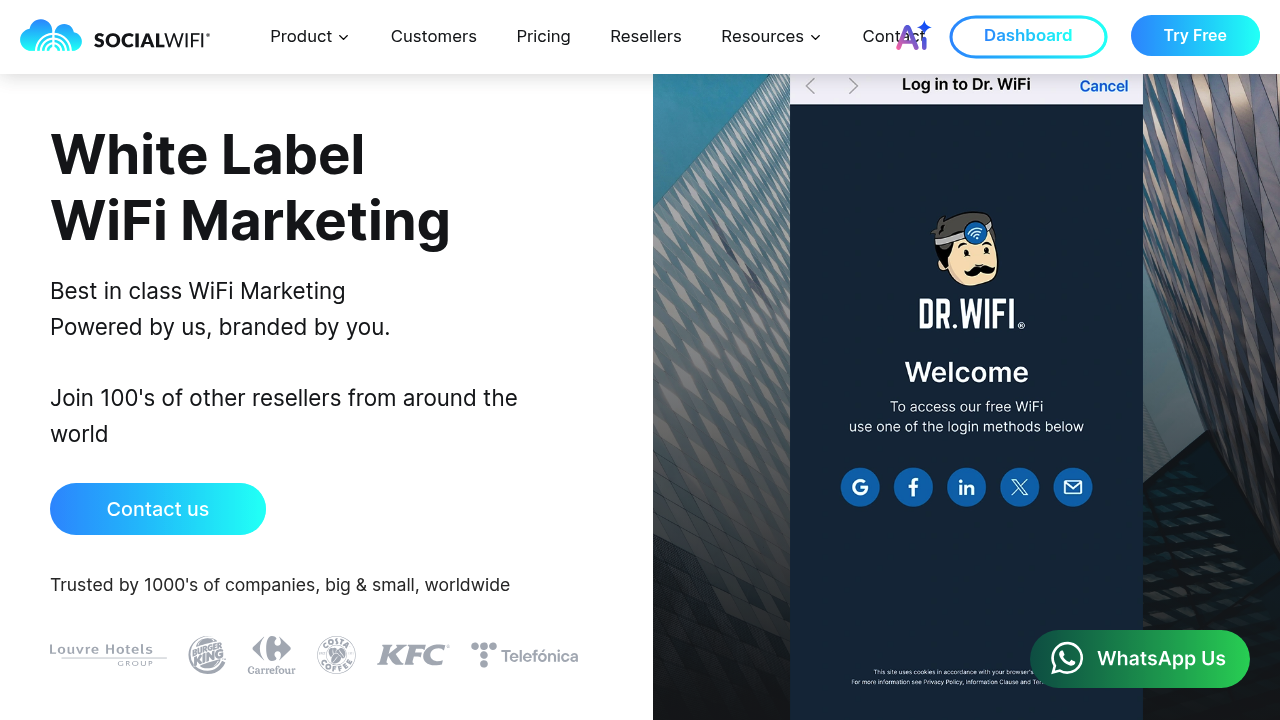1280x720 pixels.
Task: Click Cancel in the login mockup
Action: click(x=1104, y=86)
